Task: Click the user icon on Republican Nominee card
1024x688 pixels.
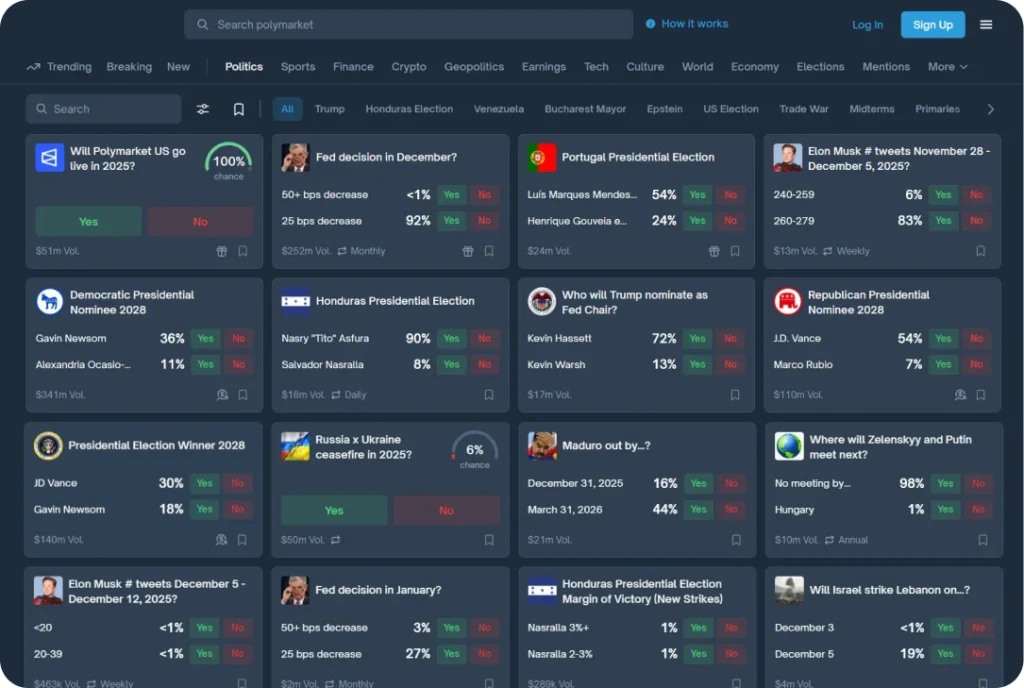Action: pyautogui.click(x=960, y=395)
